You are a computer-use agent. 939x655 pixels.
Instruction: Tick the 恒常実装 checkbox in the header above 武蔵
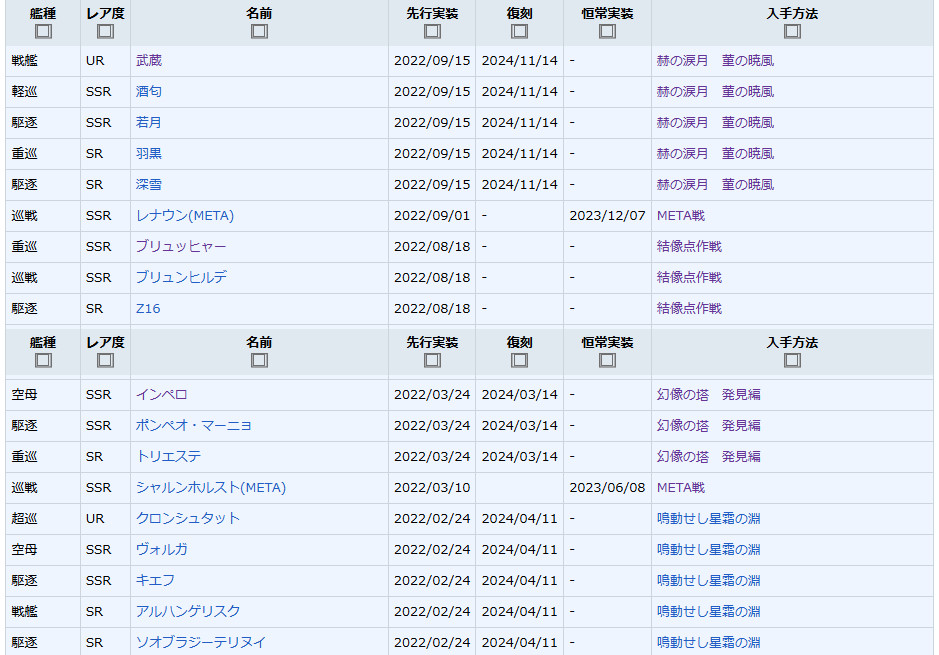(607, 31)
